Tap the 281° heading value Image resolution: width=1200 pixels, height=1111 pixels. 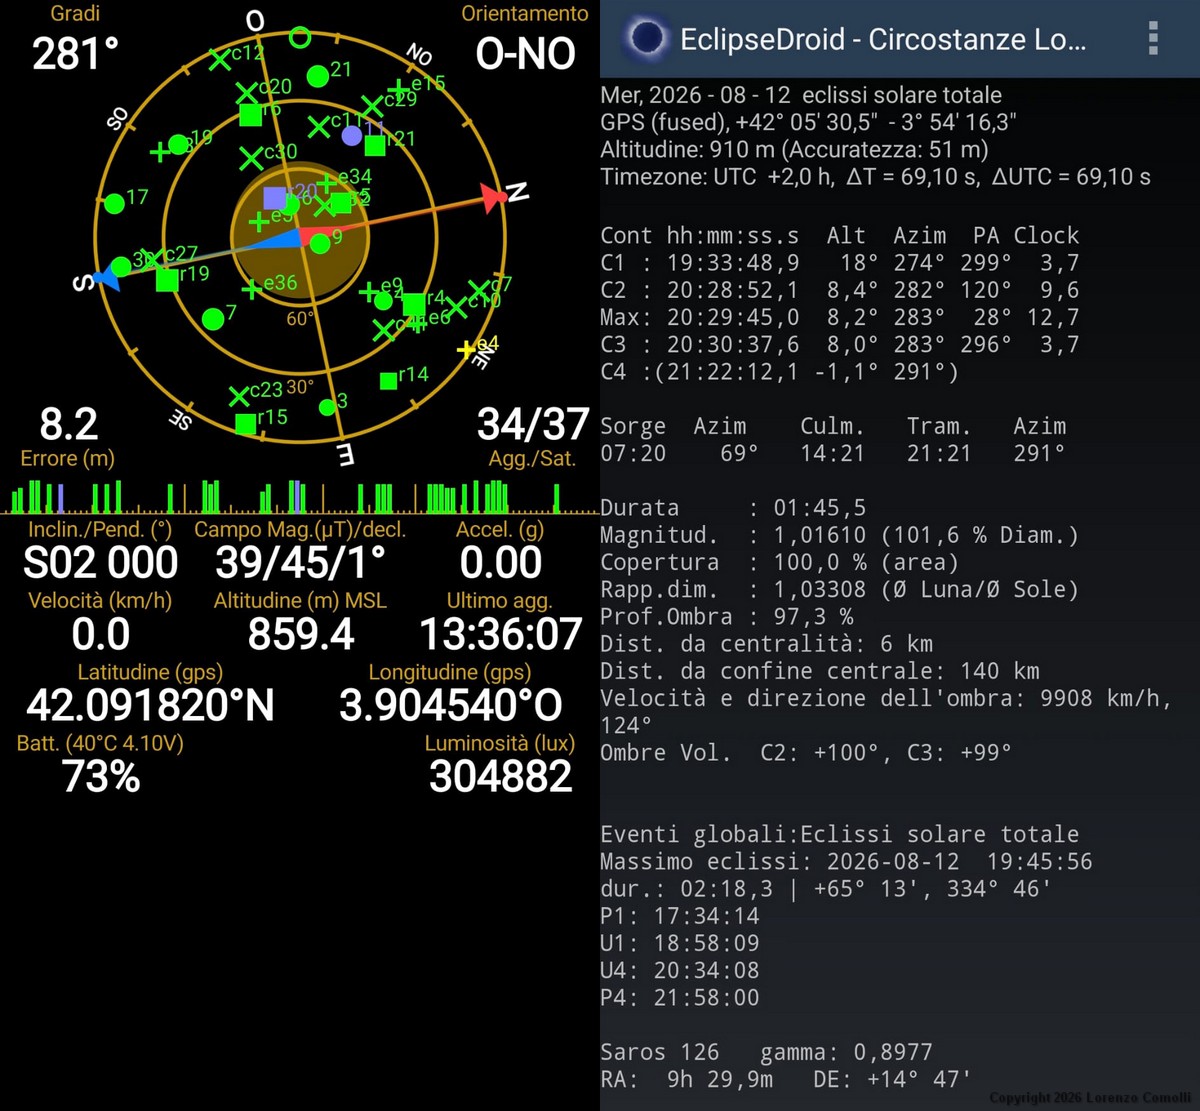76,54
